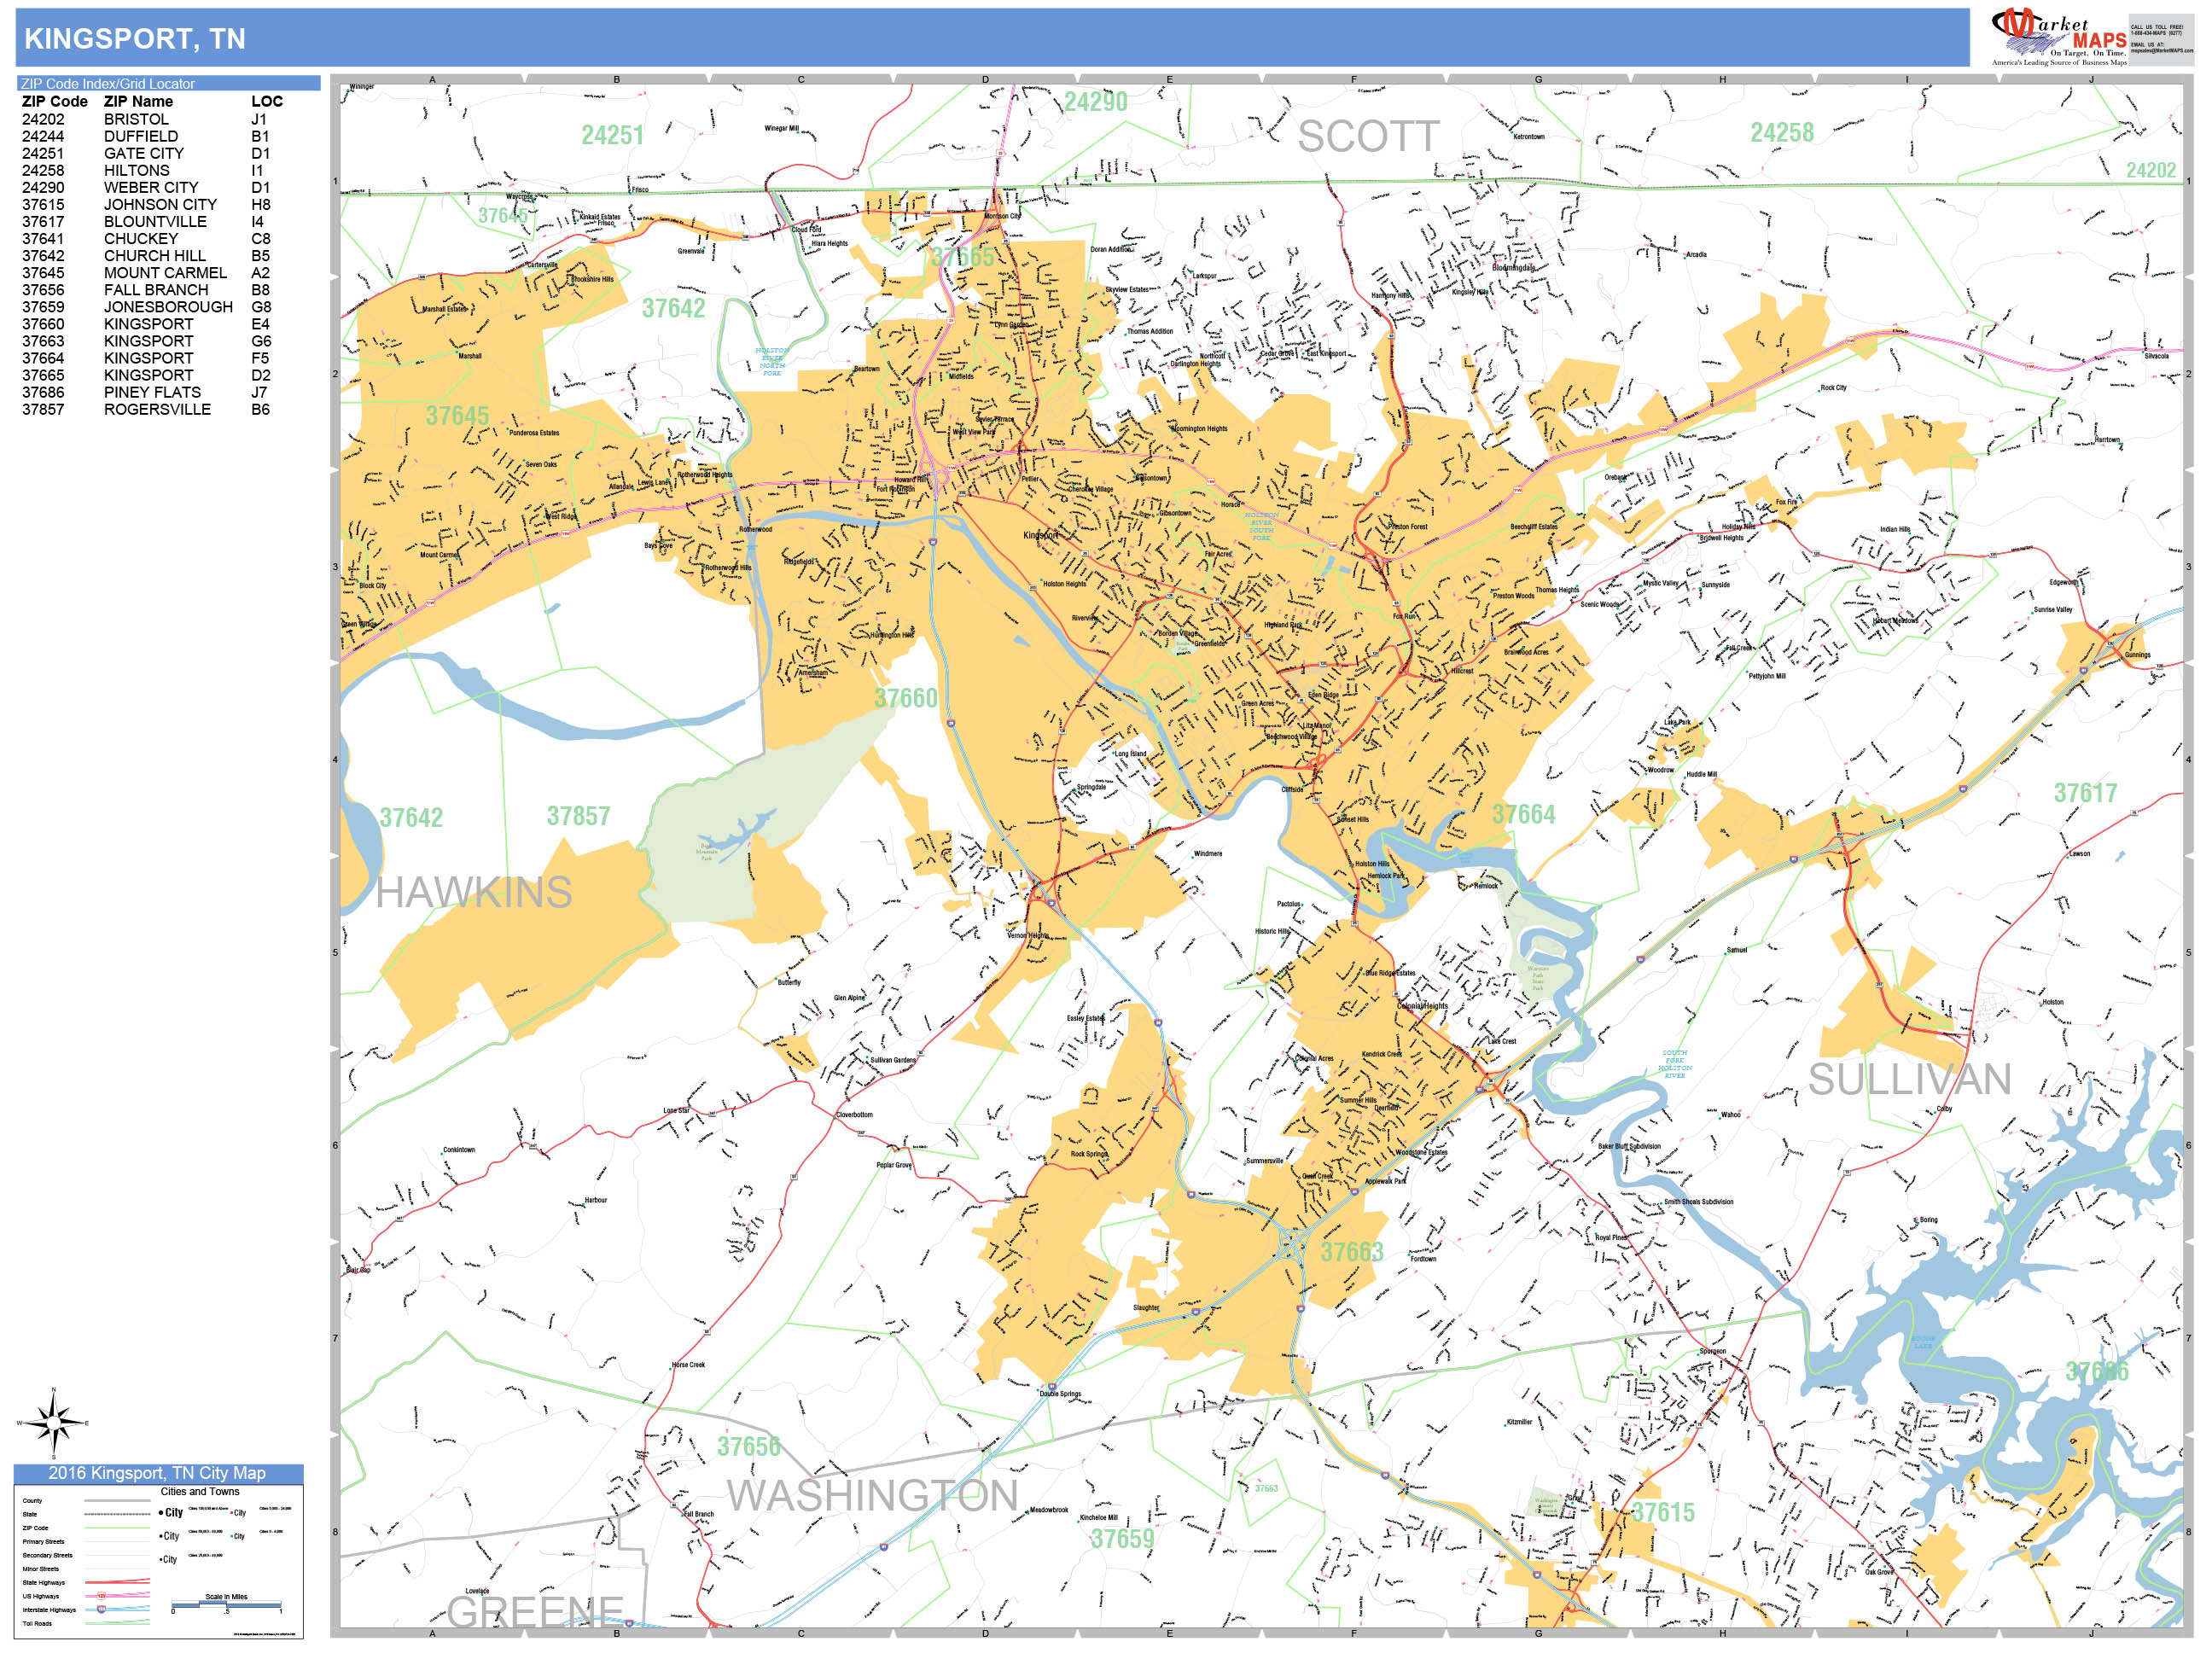Click the 24258 ZIP label on map
The image size is (2212, 1659).
pos(1781,133)
